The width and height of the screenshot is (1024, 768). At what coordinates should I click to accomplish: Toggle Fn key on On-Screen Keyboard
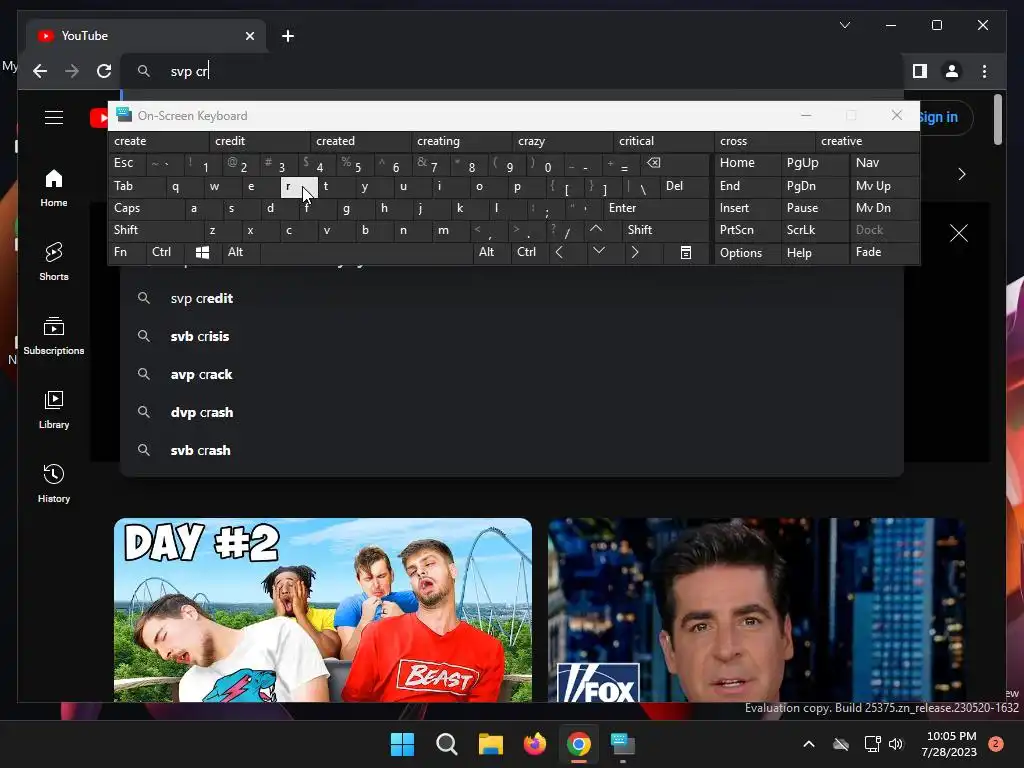pos(127,252)
